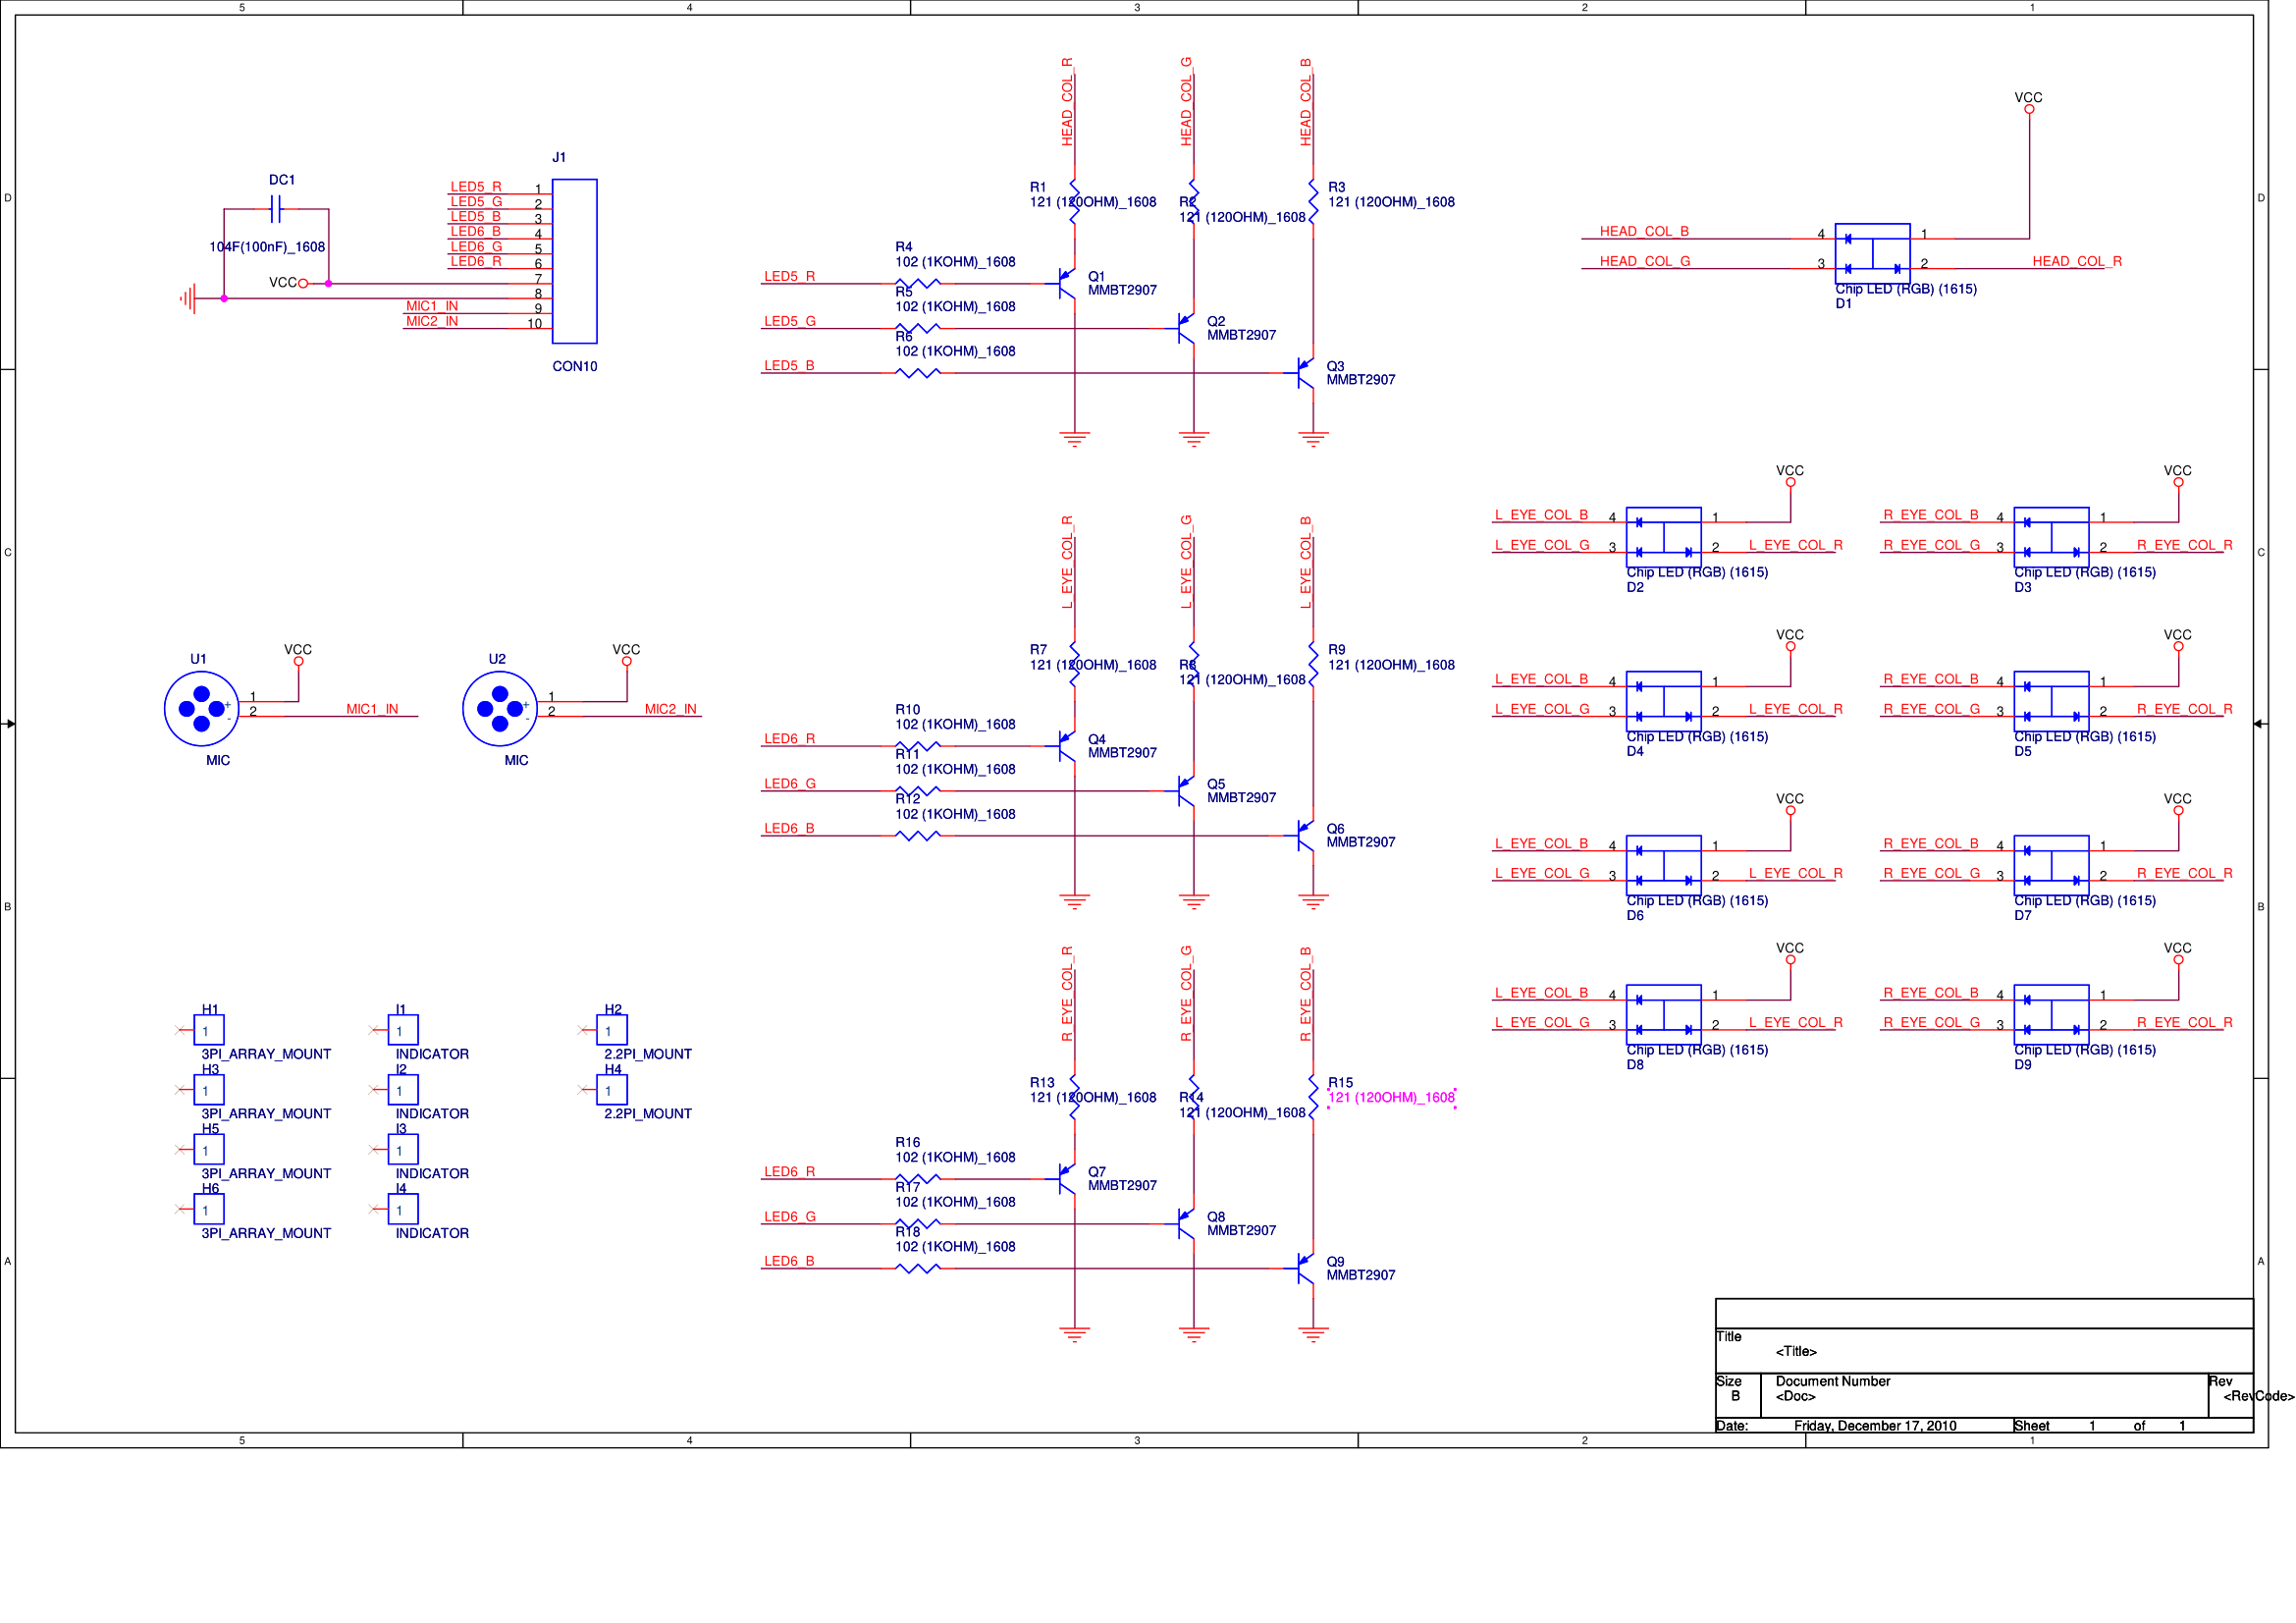Click the Q9 transistor symbol
The height and width of the screenshot is (1623, 2296).
[1305, 1268]
